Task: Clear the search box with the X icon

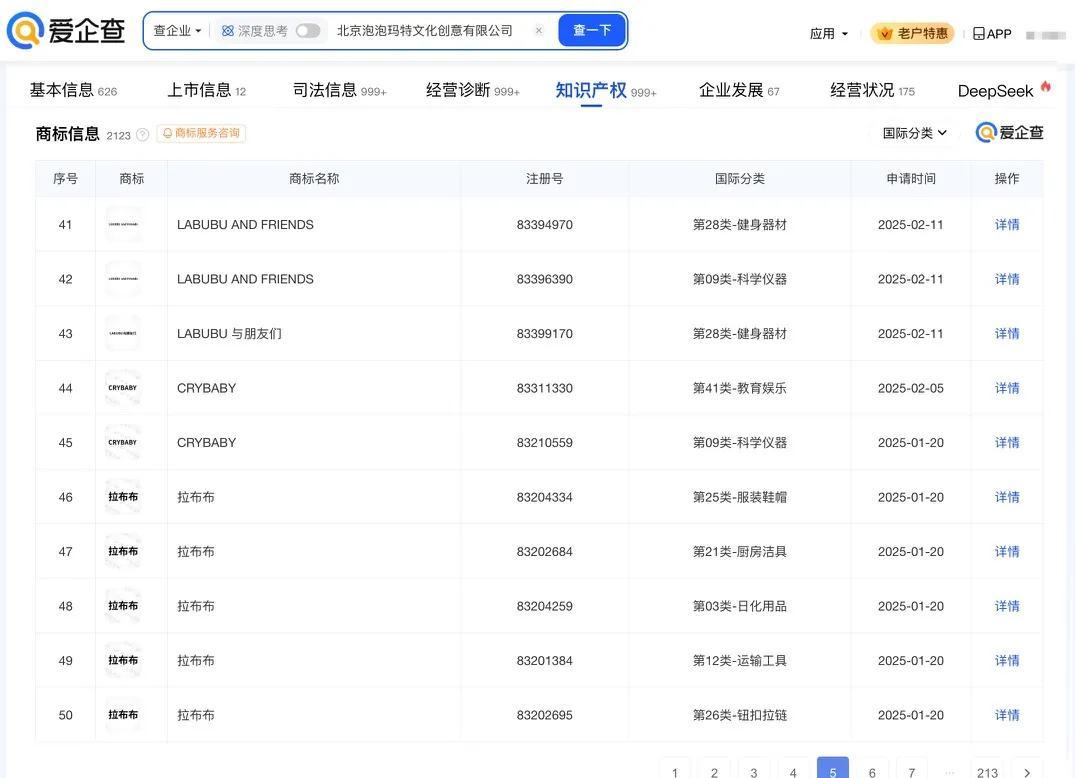Action: click(539, 31)
